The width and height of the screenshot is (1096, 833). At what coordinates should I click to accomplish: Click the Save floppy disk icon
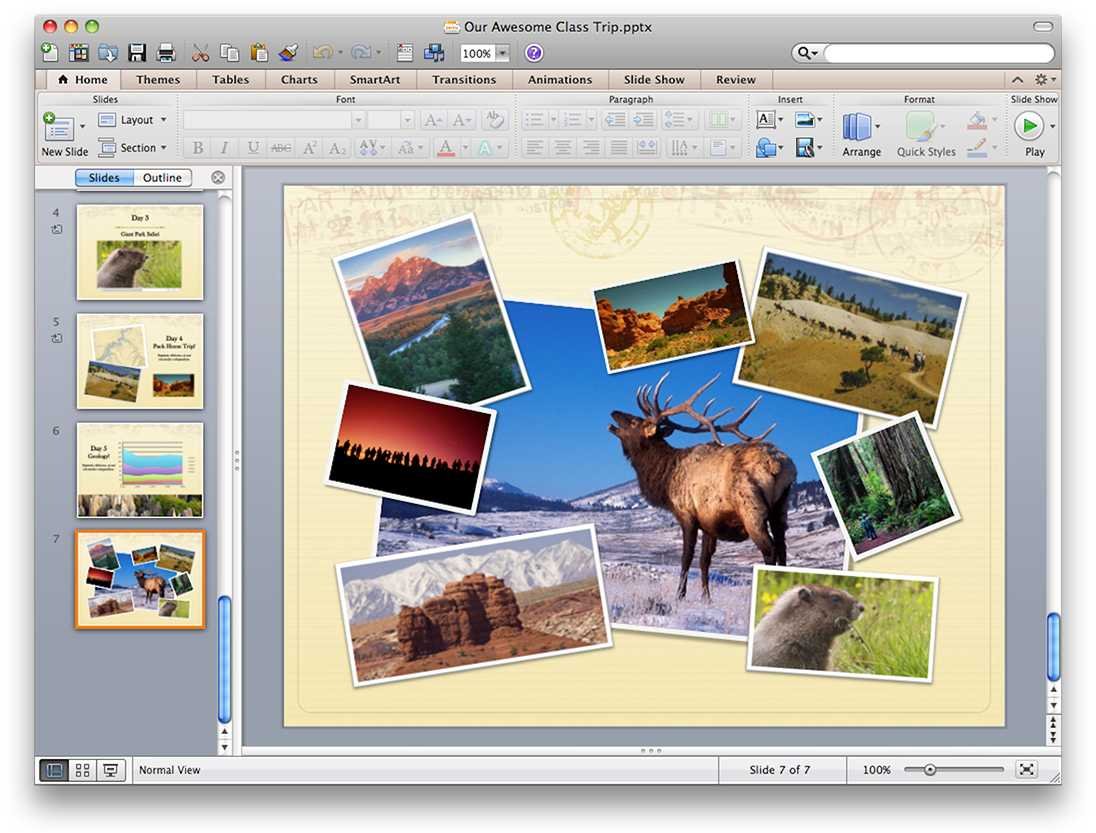(137, 53)
